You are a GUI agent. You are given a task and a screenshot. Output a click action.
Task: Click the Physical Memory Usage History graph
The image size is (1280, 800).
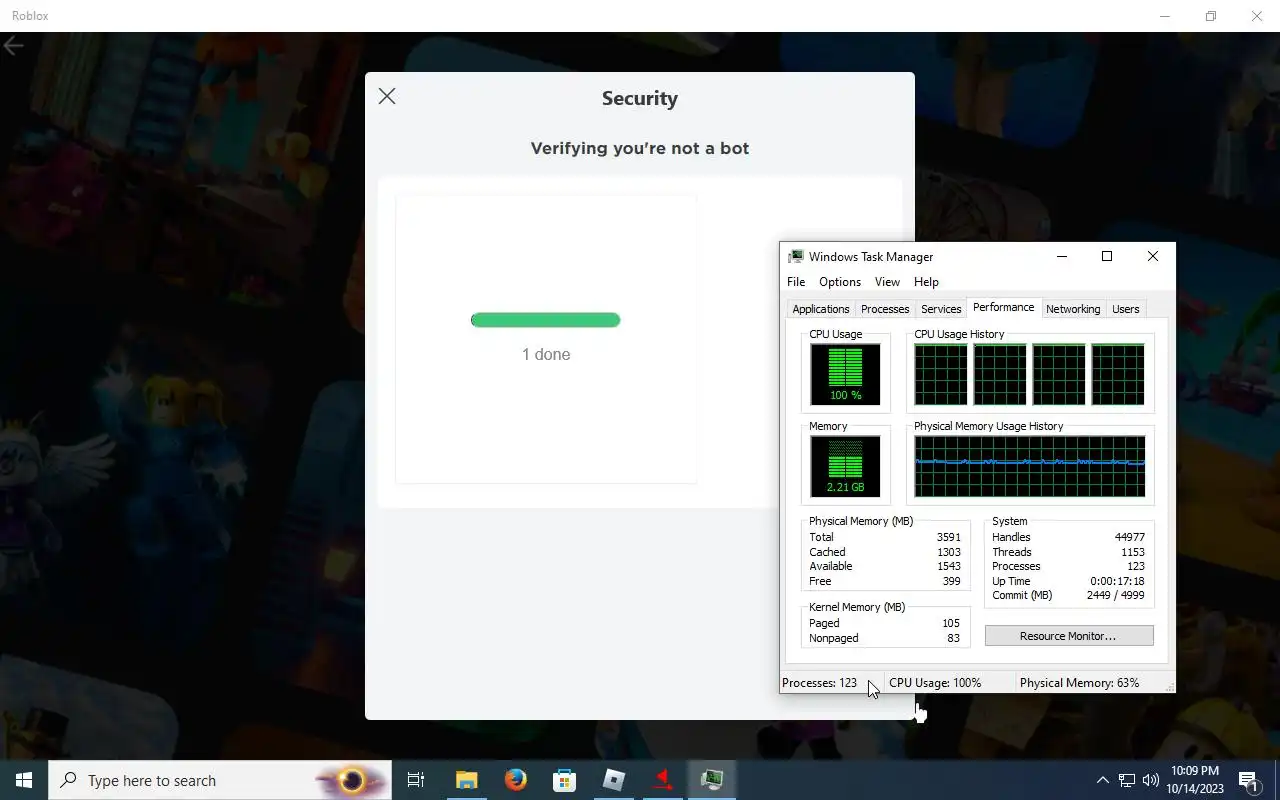(x=1029, y=466)
